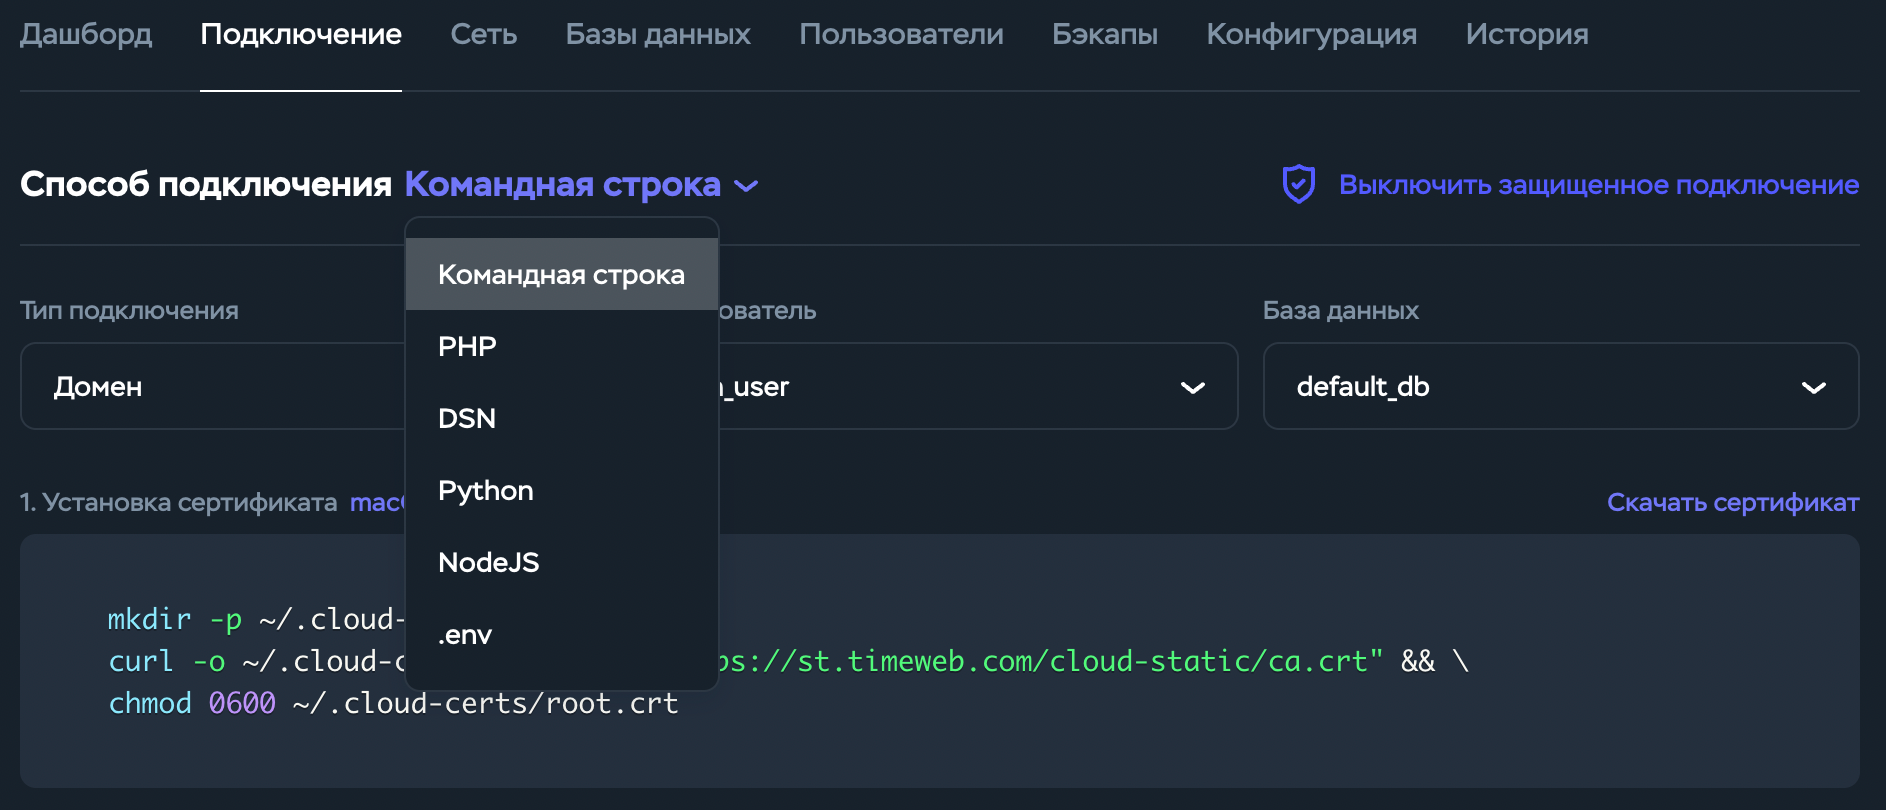Image resolution: width=1886 pixels, height=810 pixels.
Task: View the История tab
Action: (1526, 34)
